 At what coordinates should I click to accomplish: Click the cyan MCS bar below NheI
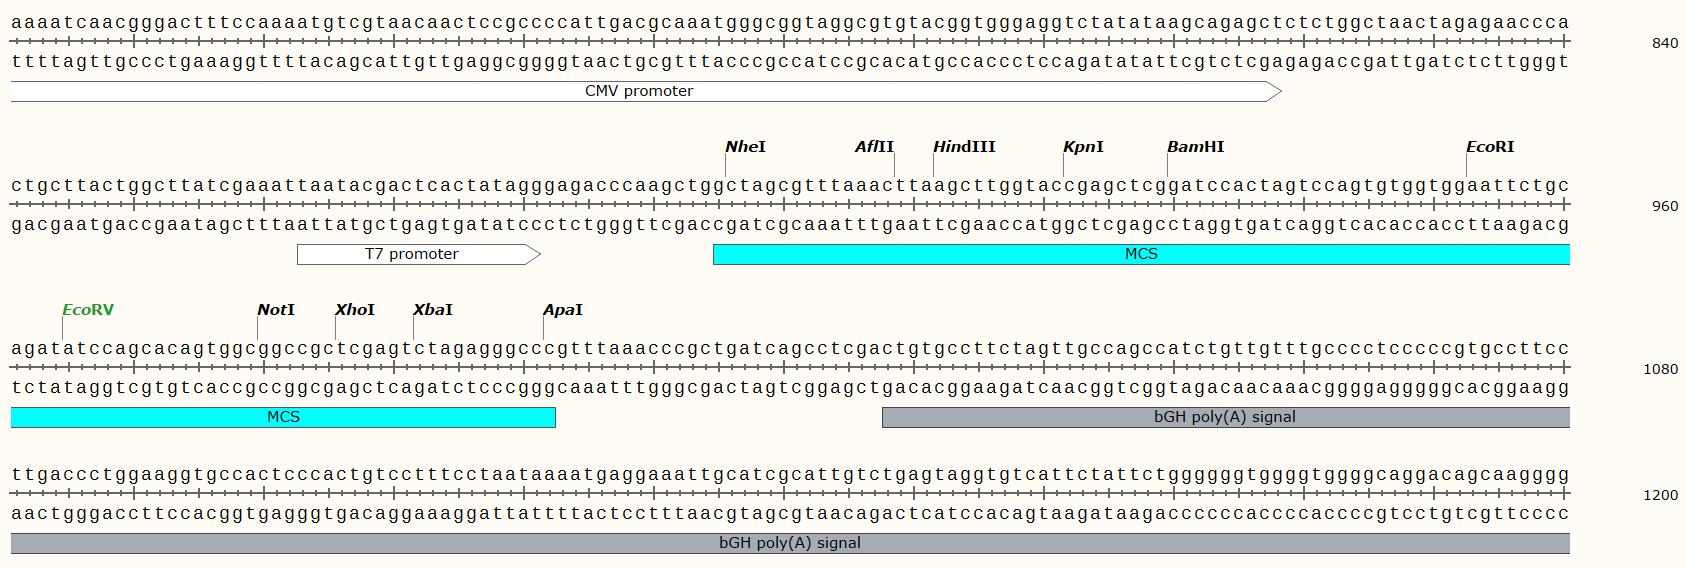click(1140, 254)
